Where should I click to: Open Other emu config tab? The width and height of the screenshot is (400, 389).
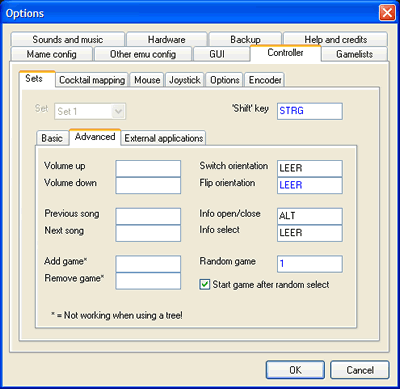[x=143, y=54]
